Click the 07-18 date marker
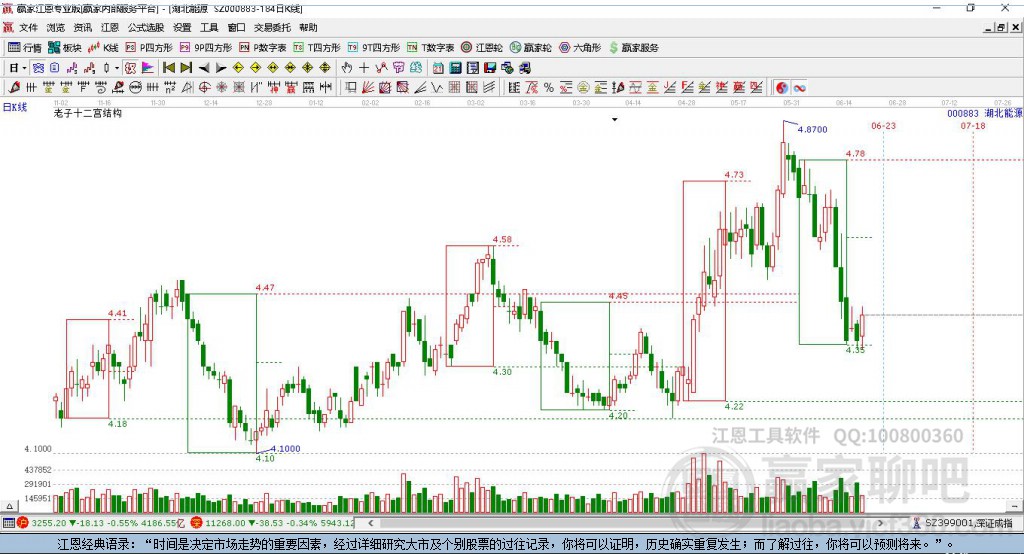The height and width of the screenshot is (554, 1024). [972, 125]
